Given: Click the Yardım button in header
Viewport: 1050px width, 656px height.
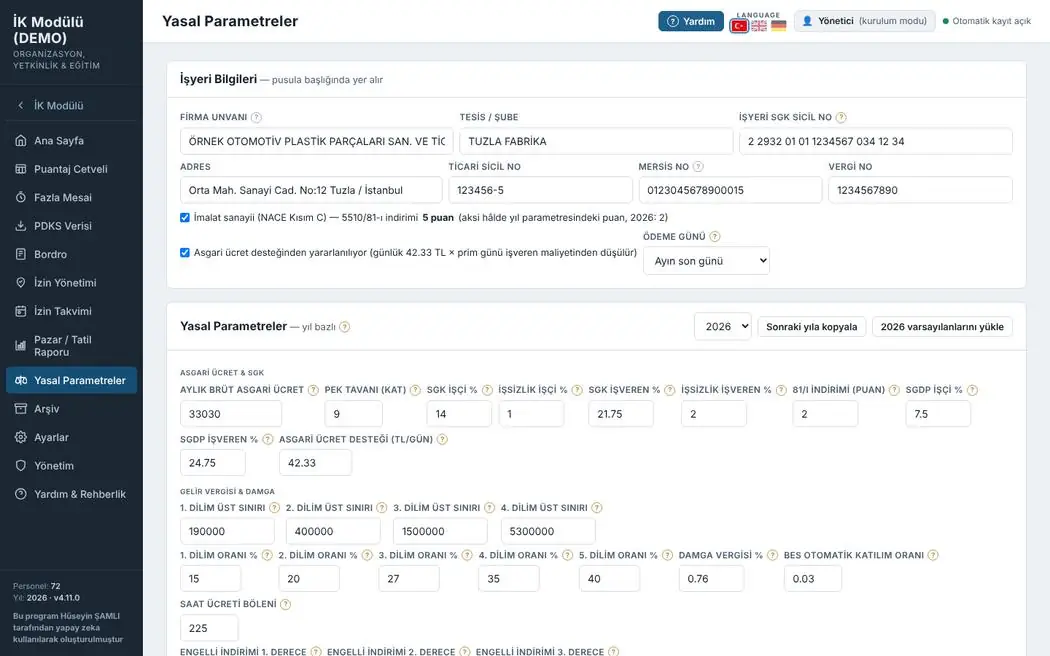Looking at the screenshot, I should 691,21.
